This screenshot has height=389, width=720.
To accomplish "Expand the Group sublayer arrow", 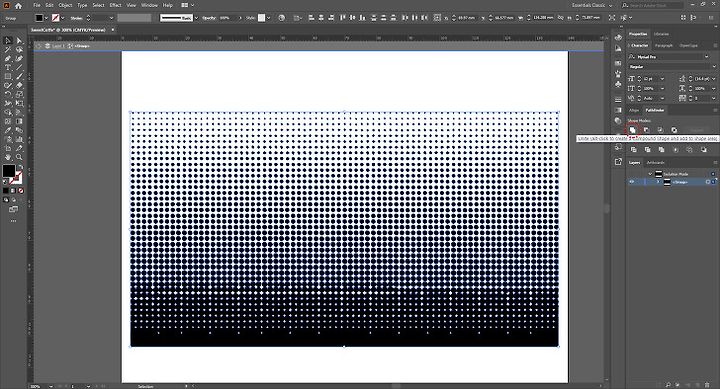I will tap(658, 182).
